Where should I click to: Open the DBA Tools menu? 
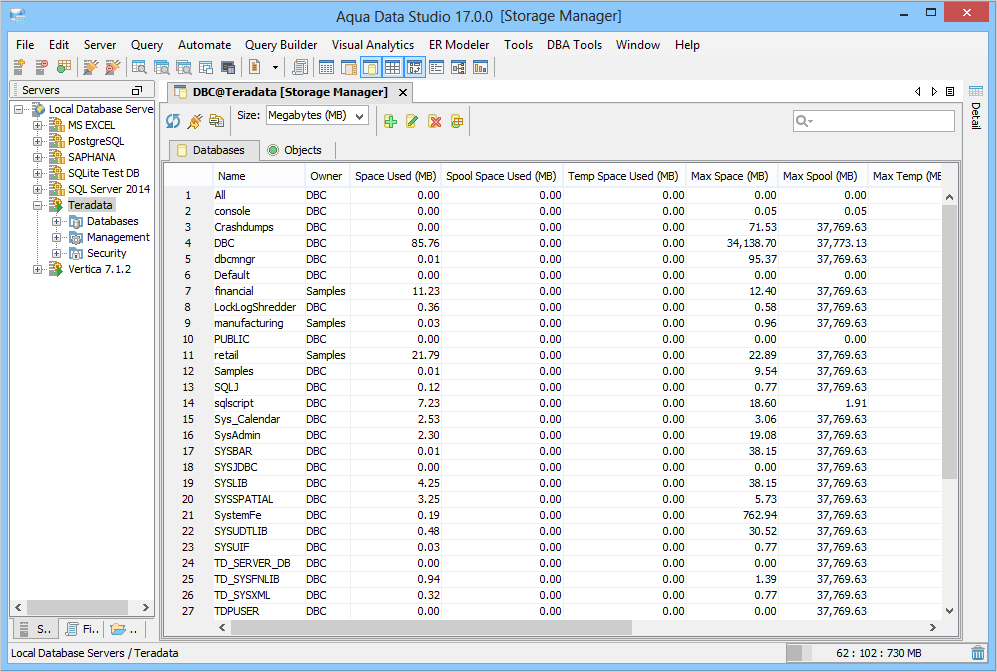pos(574,44)
